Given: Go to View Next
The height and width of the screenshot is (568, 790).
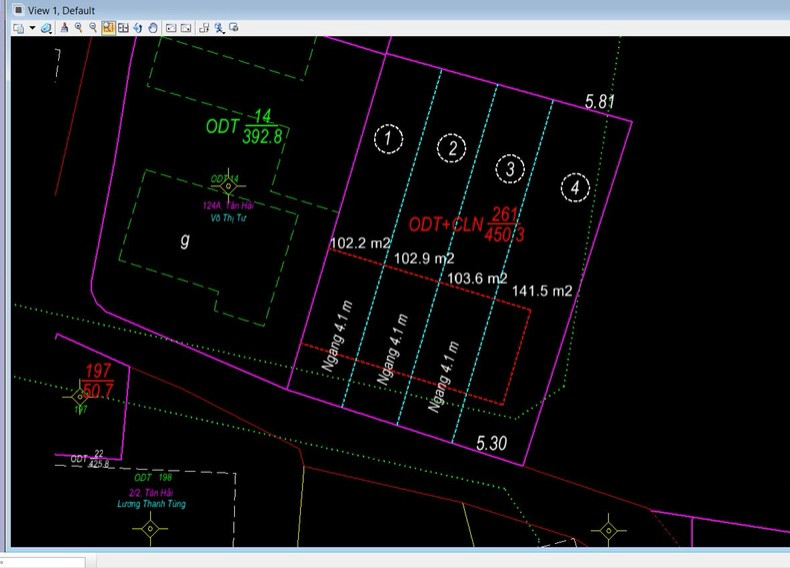Looking at the screenshot, I should (186, 28).
